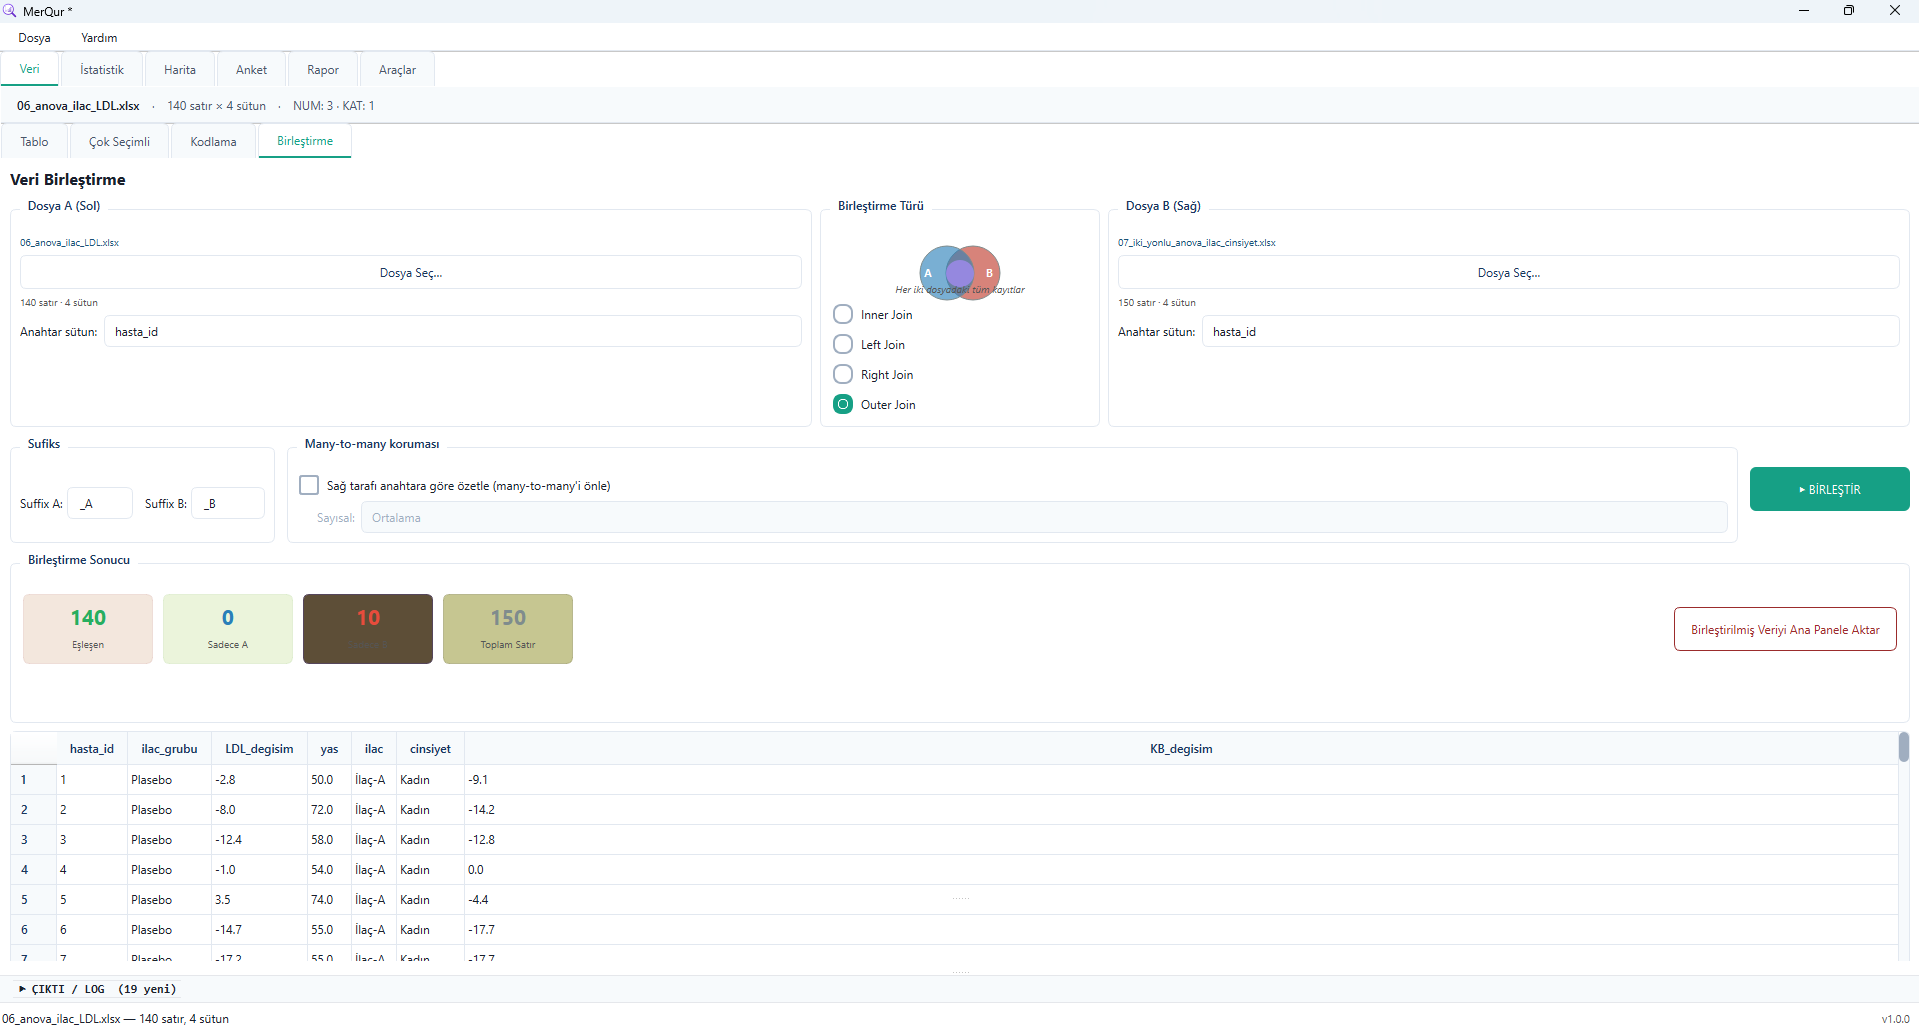The height and width of the screenshot is (1029, 1919).
Task: Click the Suffix B input field
Action: (228, 503)
